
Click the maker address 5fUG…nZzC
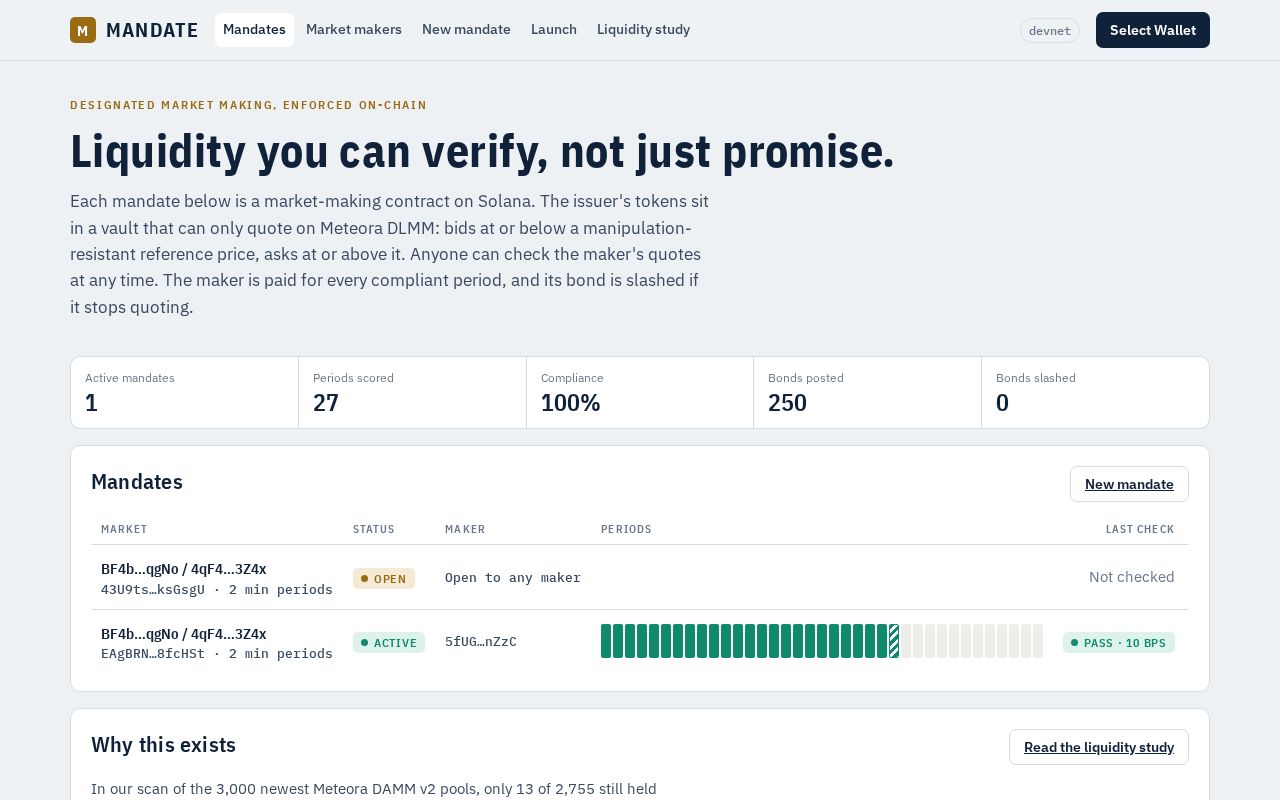[481, 642]
